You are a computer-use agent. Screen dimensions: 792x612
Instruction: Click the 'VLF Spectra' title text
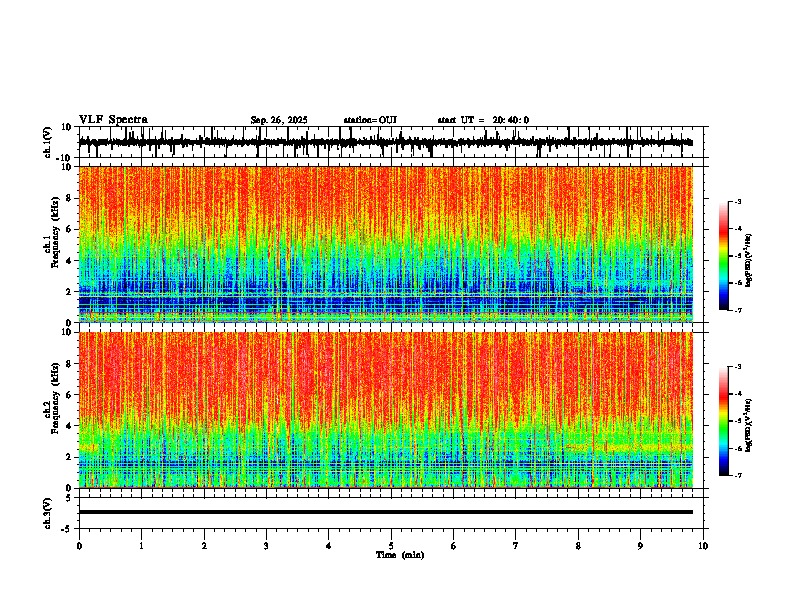(x=113, y=120)
